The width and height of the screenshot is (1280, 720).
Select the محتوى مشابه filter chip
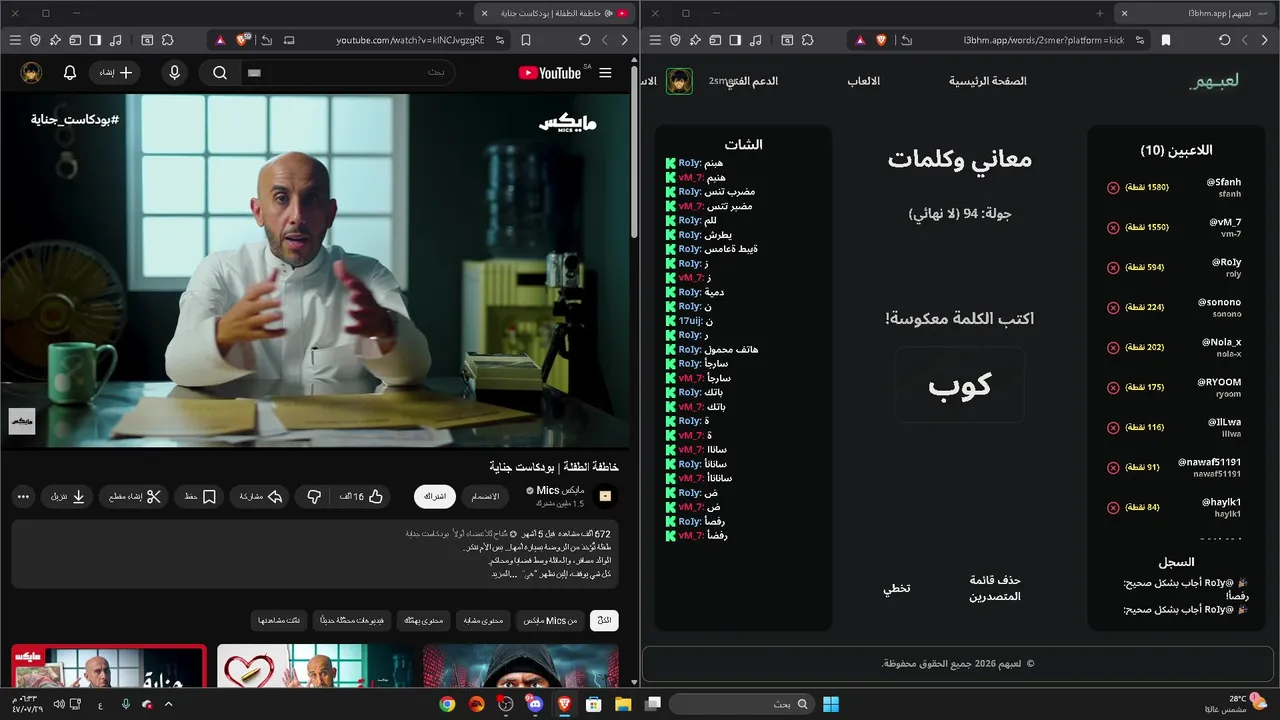pos(484,621)
